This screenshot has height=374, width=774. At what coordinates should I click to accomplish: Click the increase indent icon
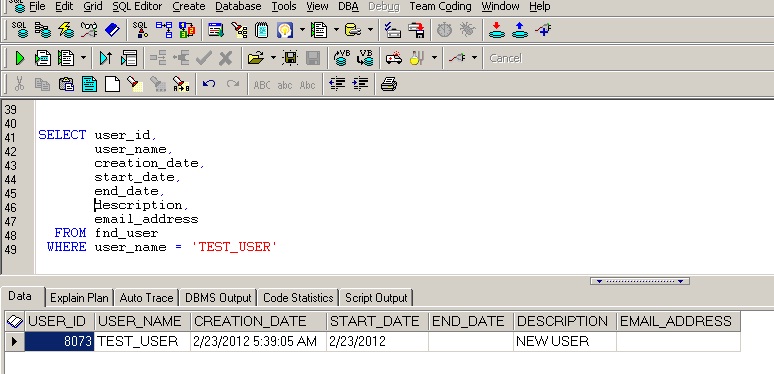(x=360, y=84)
